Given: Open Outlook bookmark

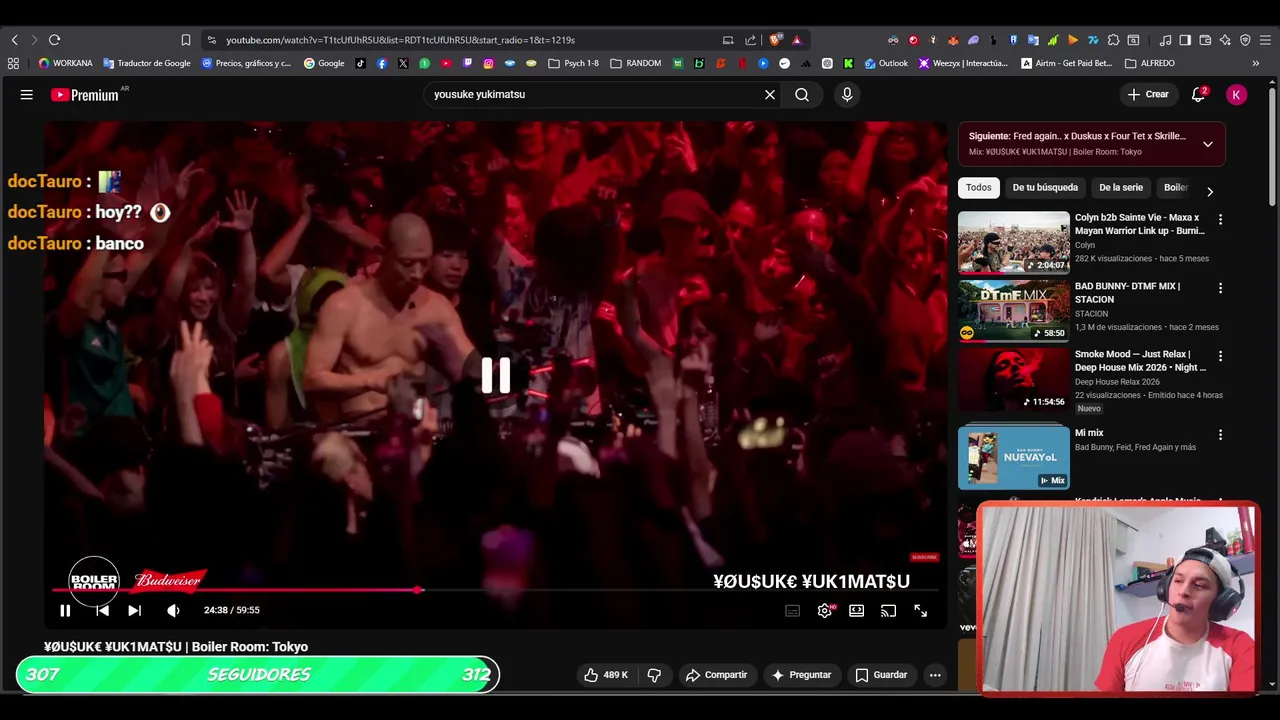Looking at the screenshot, I should coord(887,63).
